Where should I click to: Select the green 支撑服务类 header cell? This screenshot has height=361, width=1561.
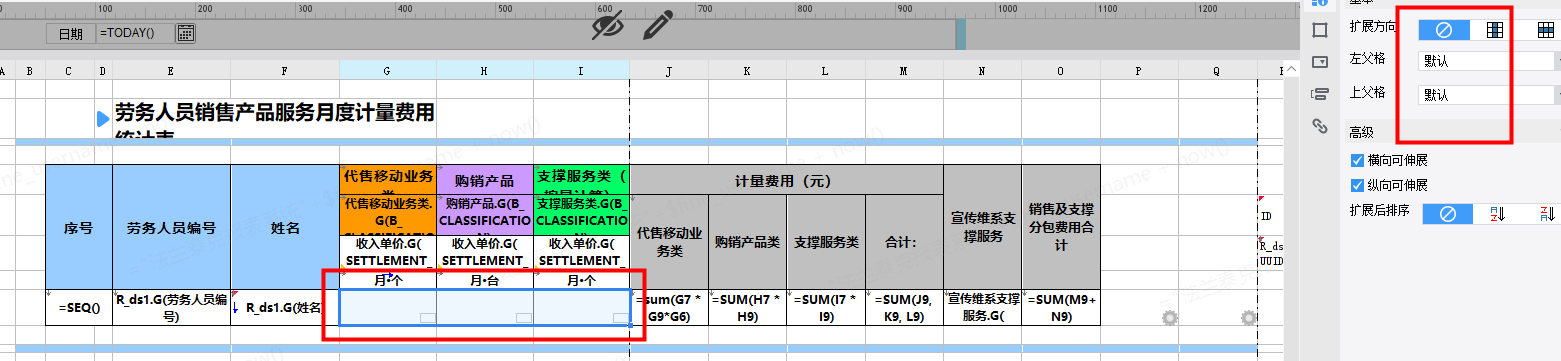pos(581,180)
